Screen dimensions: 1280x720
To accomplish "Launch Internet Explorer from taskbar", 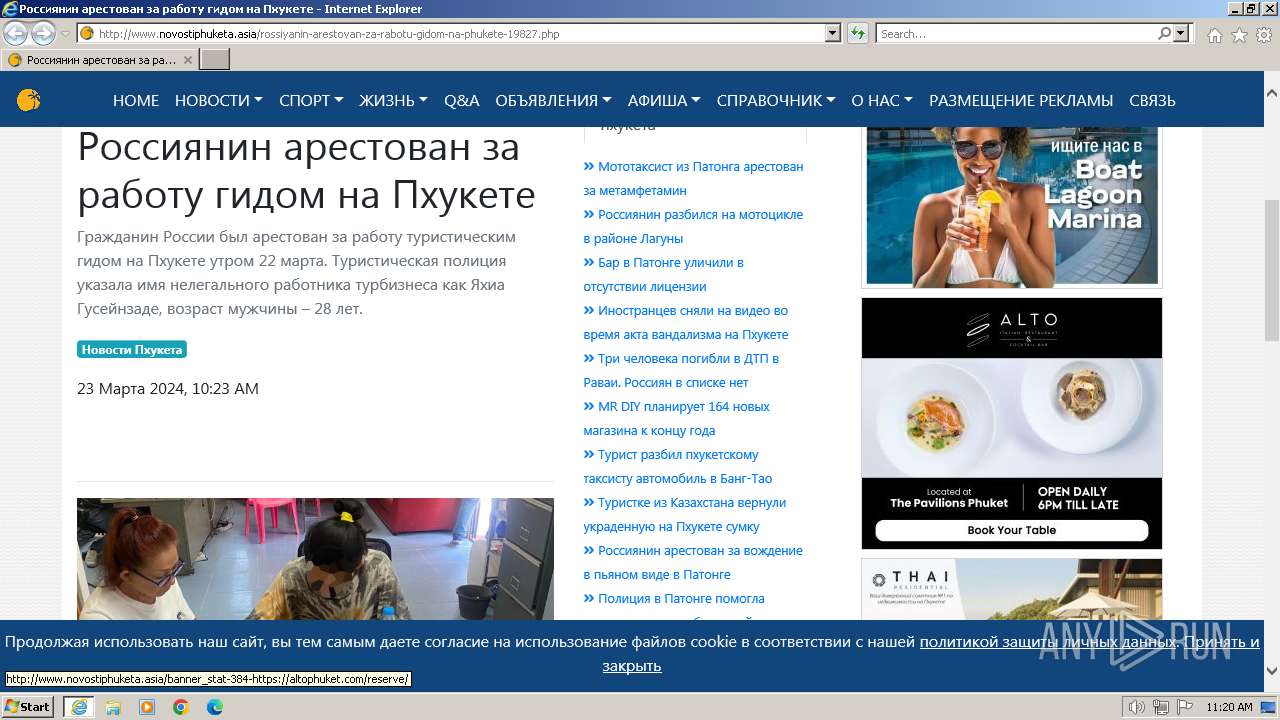I will (78, 707).
